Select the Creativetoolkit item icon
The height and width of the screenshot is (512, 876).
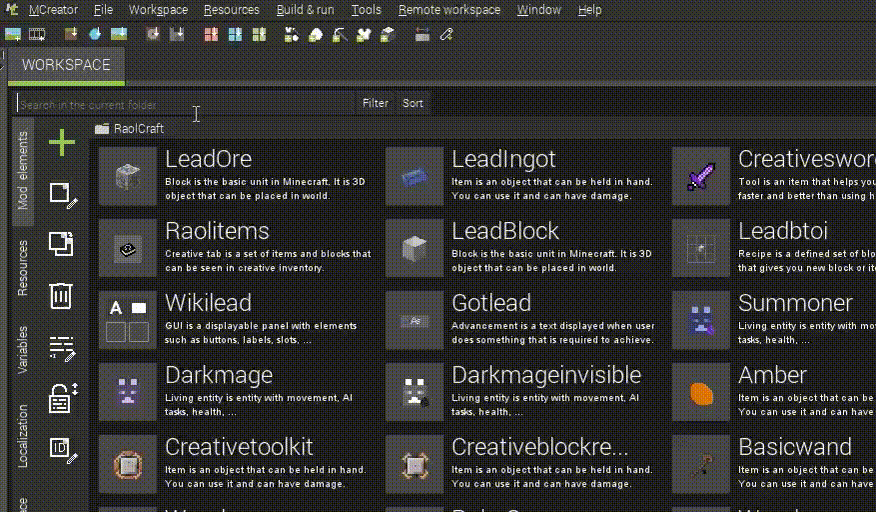128,464
